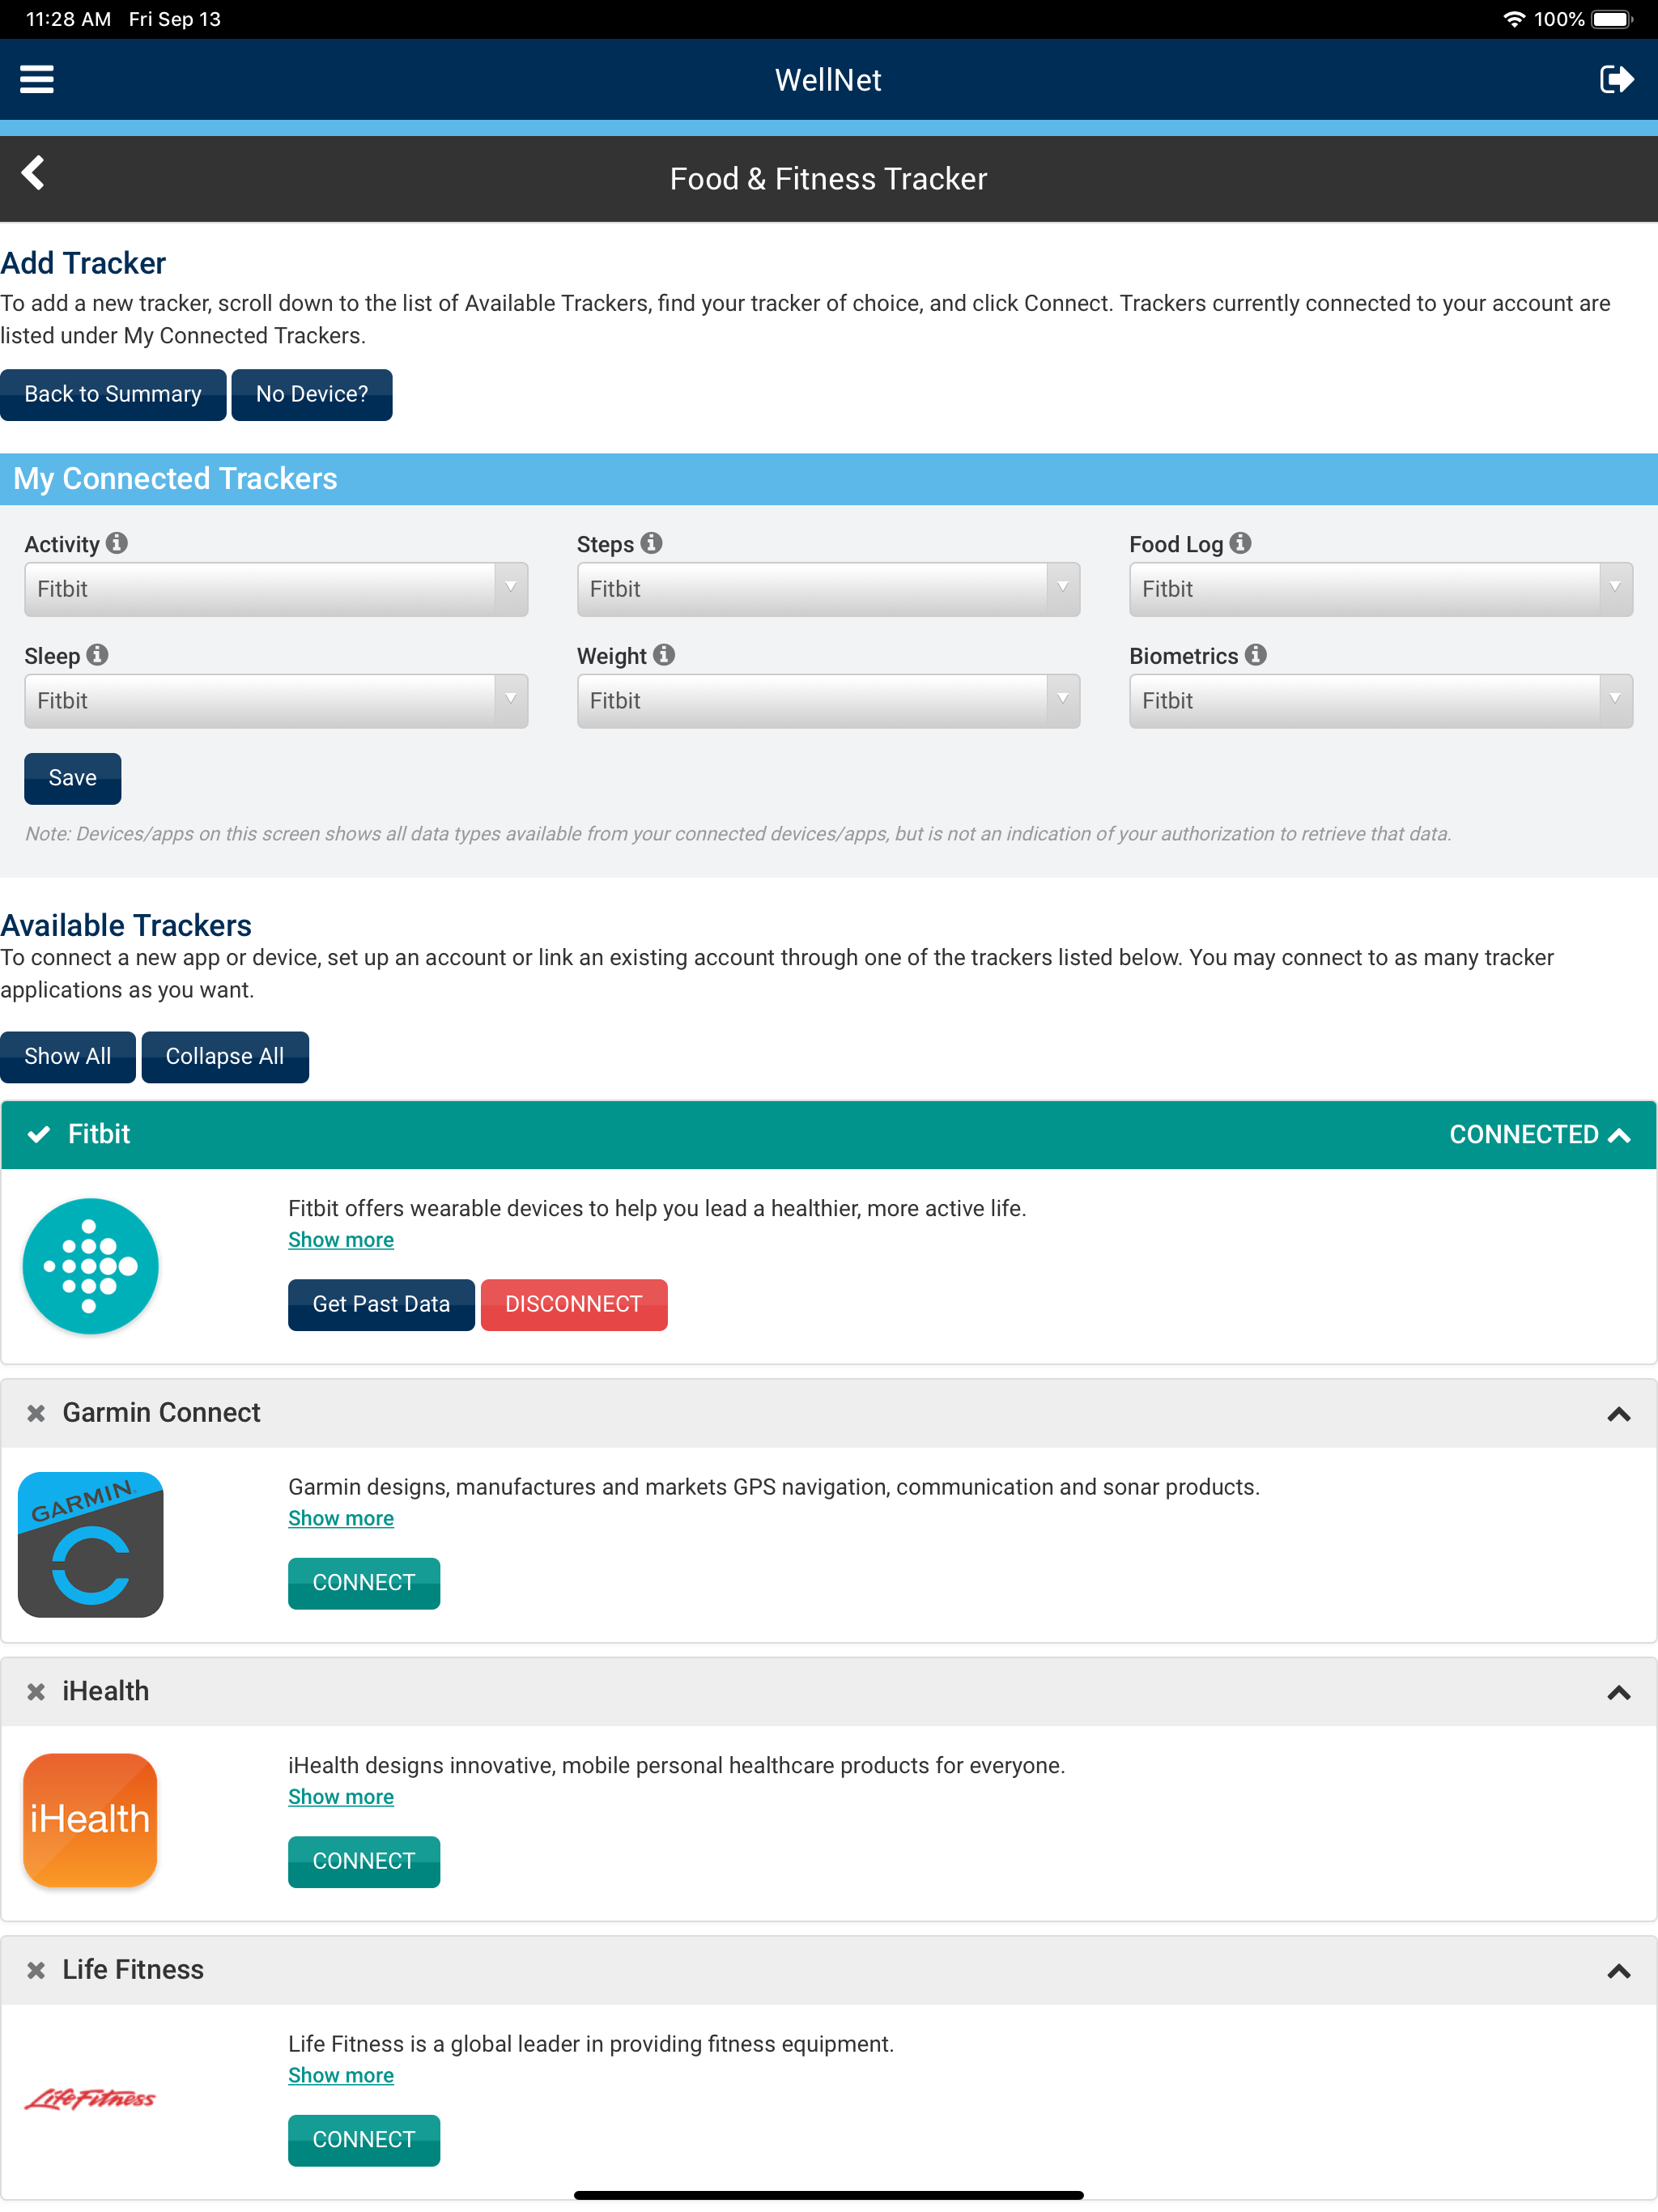Tap the Add Tracker heading

83,263
